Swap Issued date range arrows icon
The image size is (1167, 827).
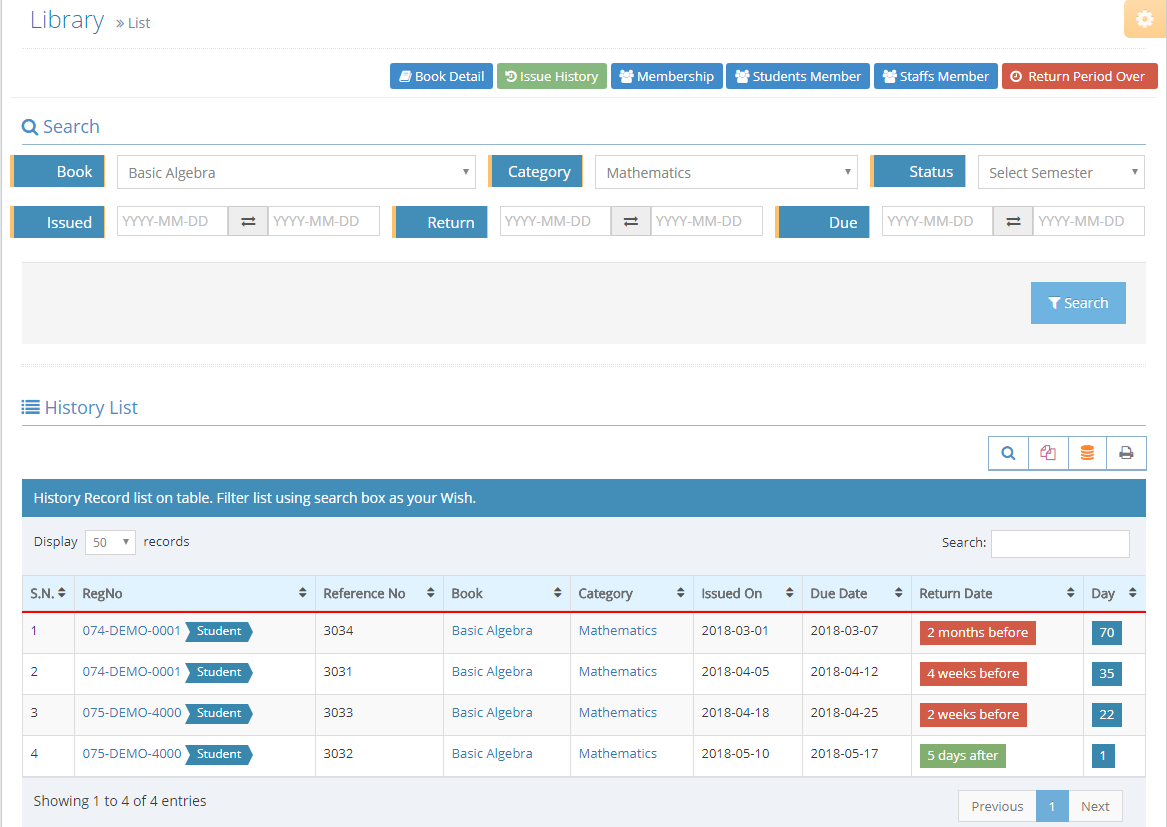point(248,222)
